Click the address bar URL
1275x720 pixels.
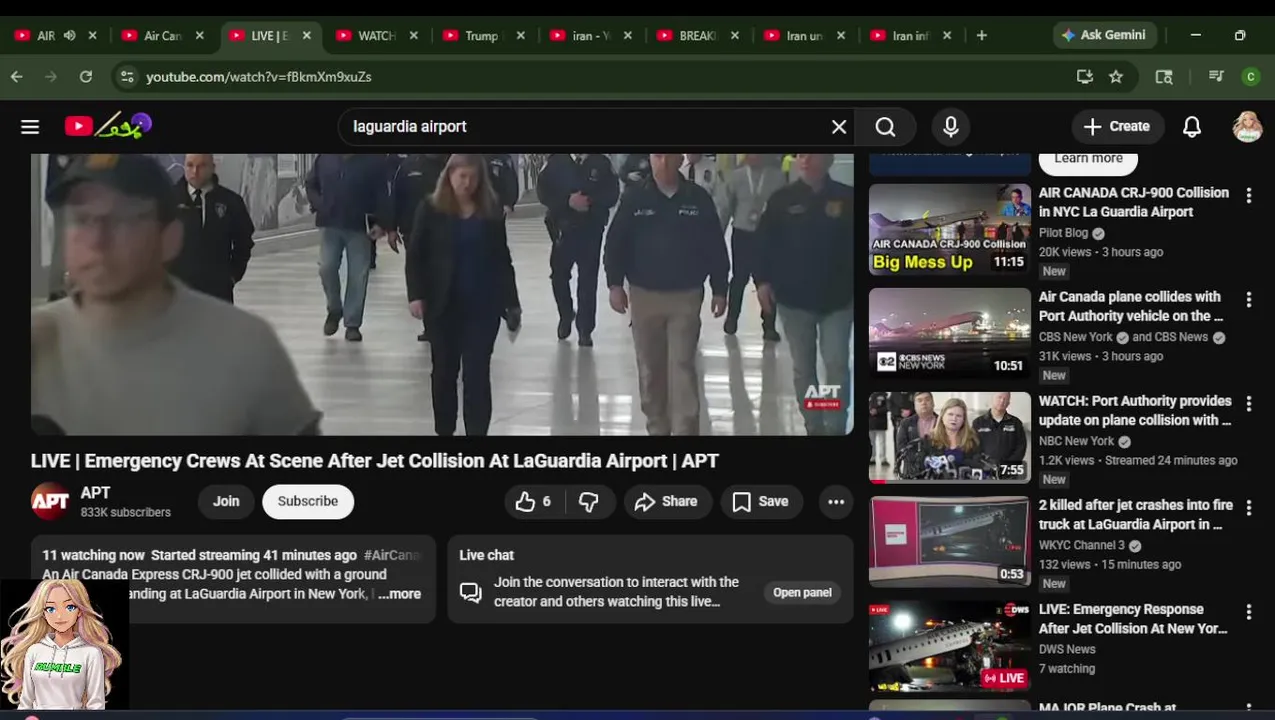(x=258, y=77)
